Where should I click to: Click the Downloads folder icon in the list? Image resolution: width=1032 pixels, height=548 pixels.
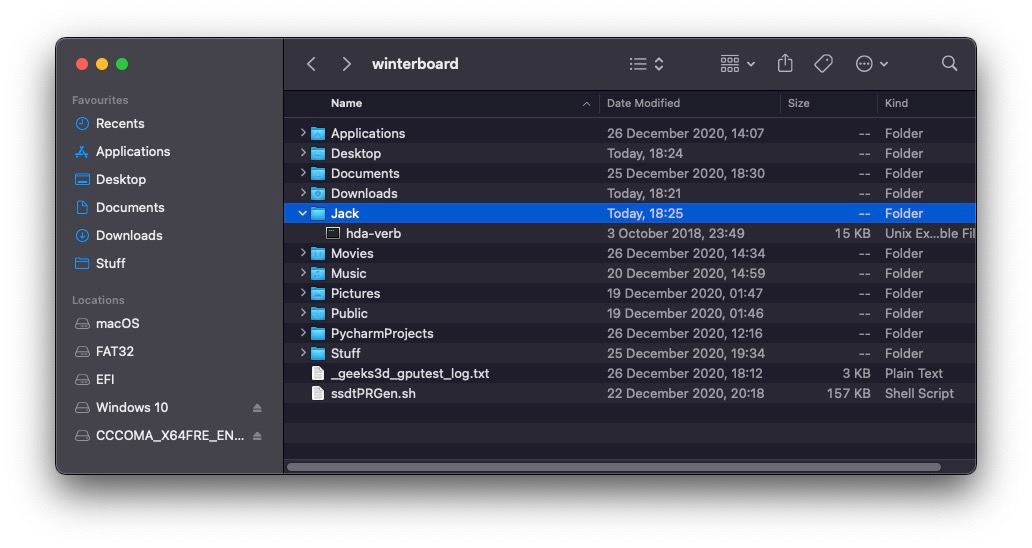tap(318, 193)
